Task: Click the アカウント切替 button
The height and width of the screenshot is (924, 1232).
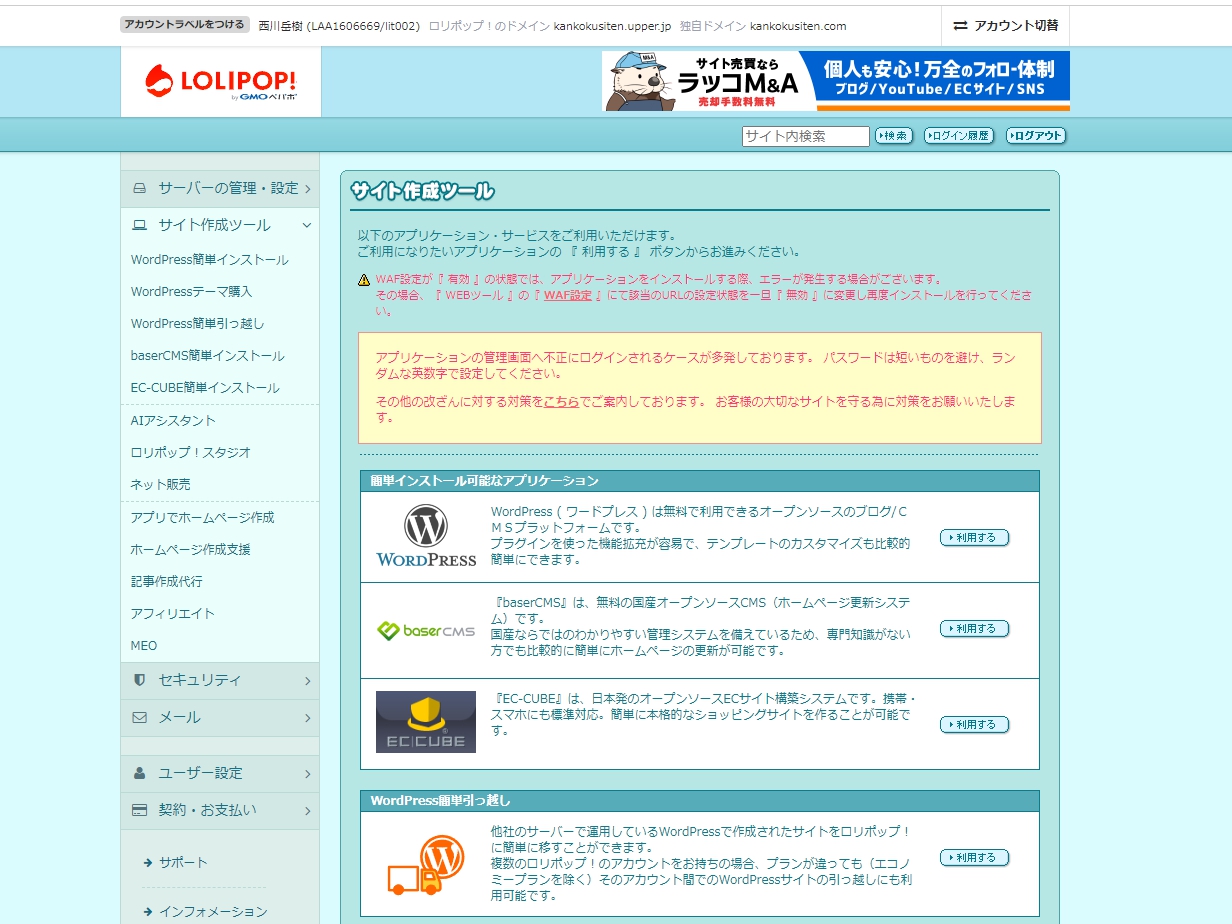Action: 1005,26
